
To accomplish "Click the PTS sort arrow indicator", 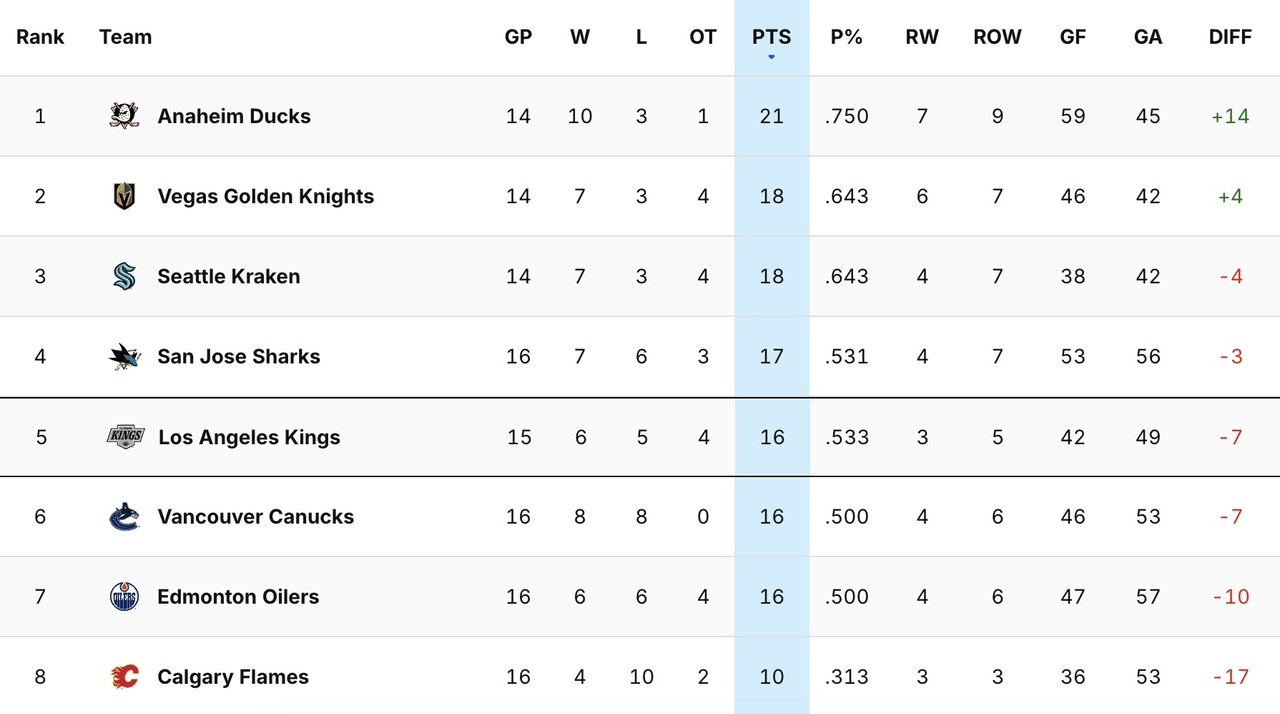I will click(x=771, y=57).
